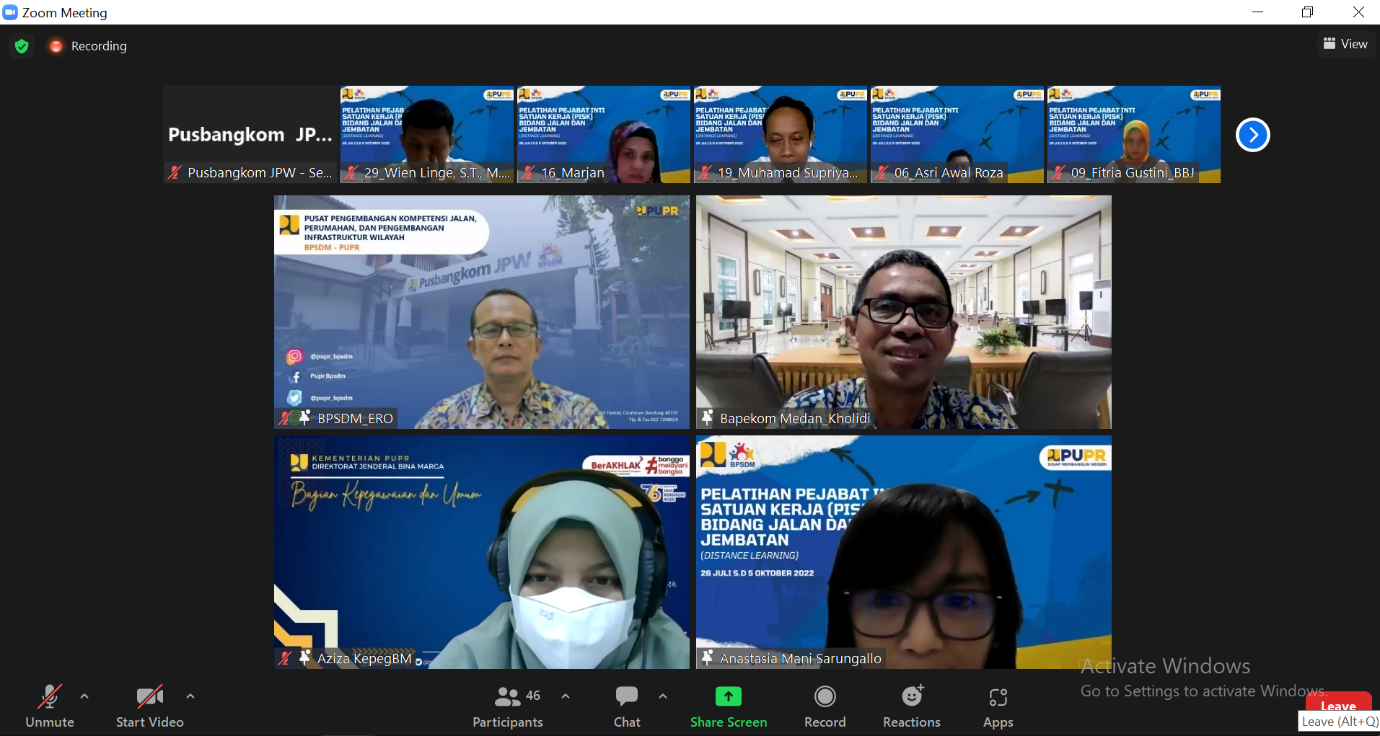This screenshot has height=736, width=1380.
Task: Click the Share Screen icon
Action: (x=728, y=697)
